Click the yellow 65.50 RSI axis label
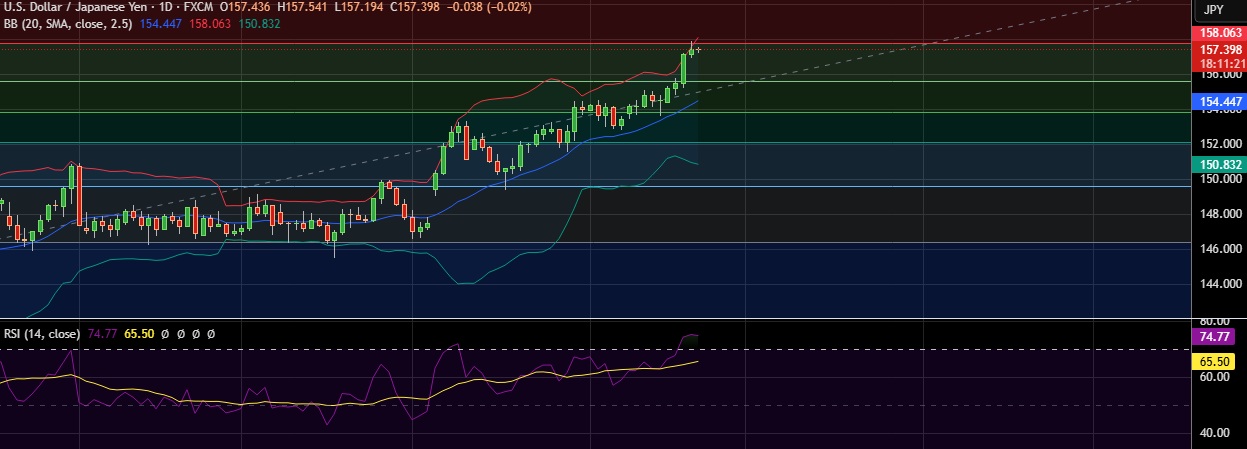Viewport: 1247px width, 449px height. 1220,361
